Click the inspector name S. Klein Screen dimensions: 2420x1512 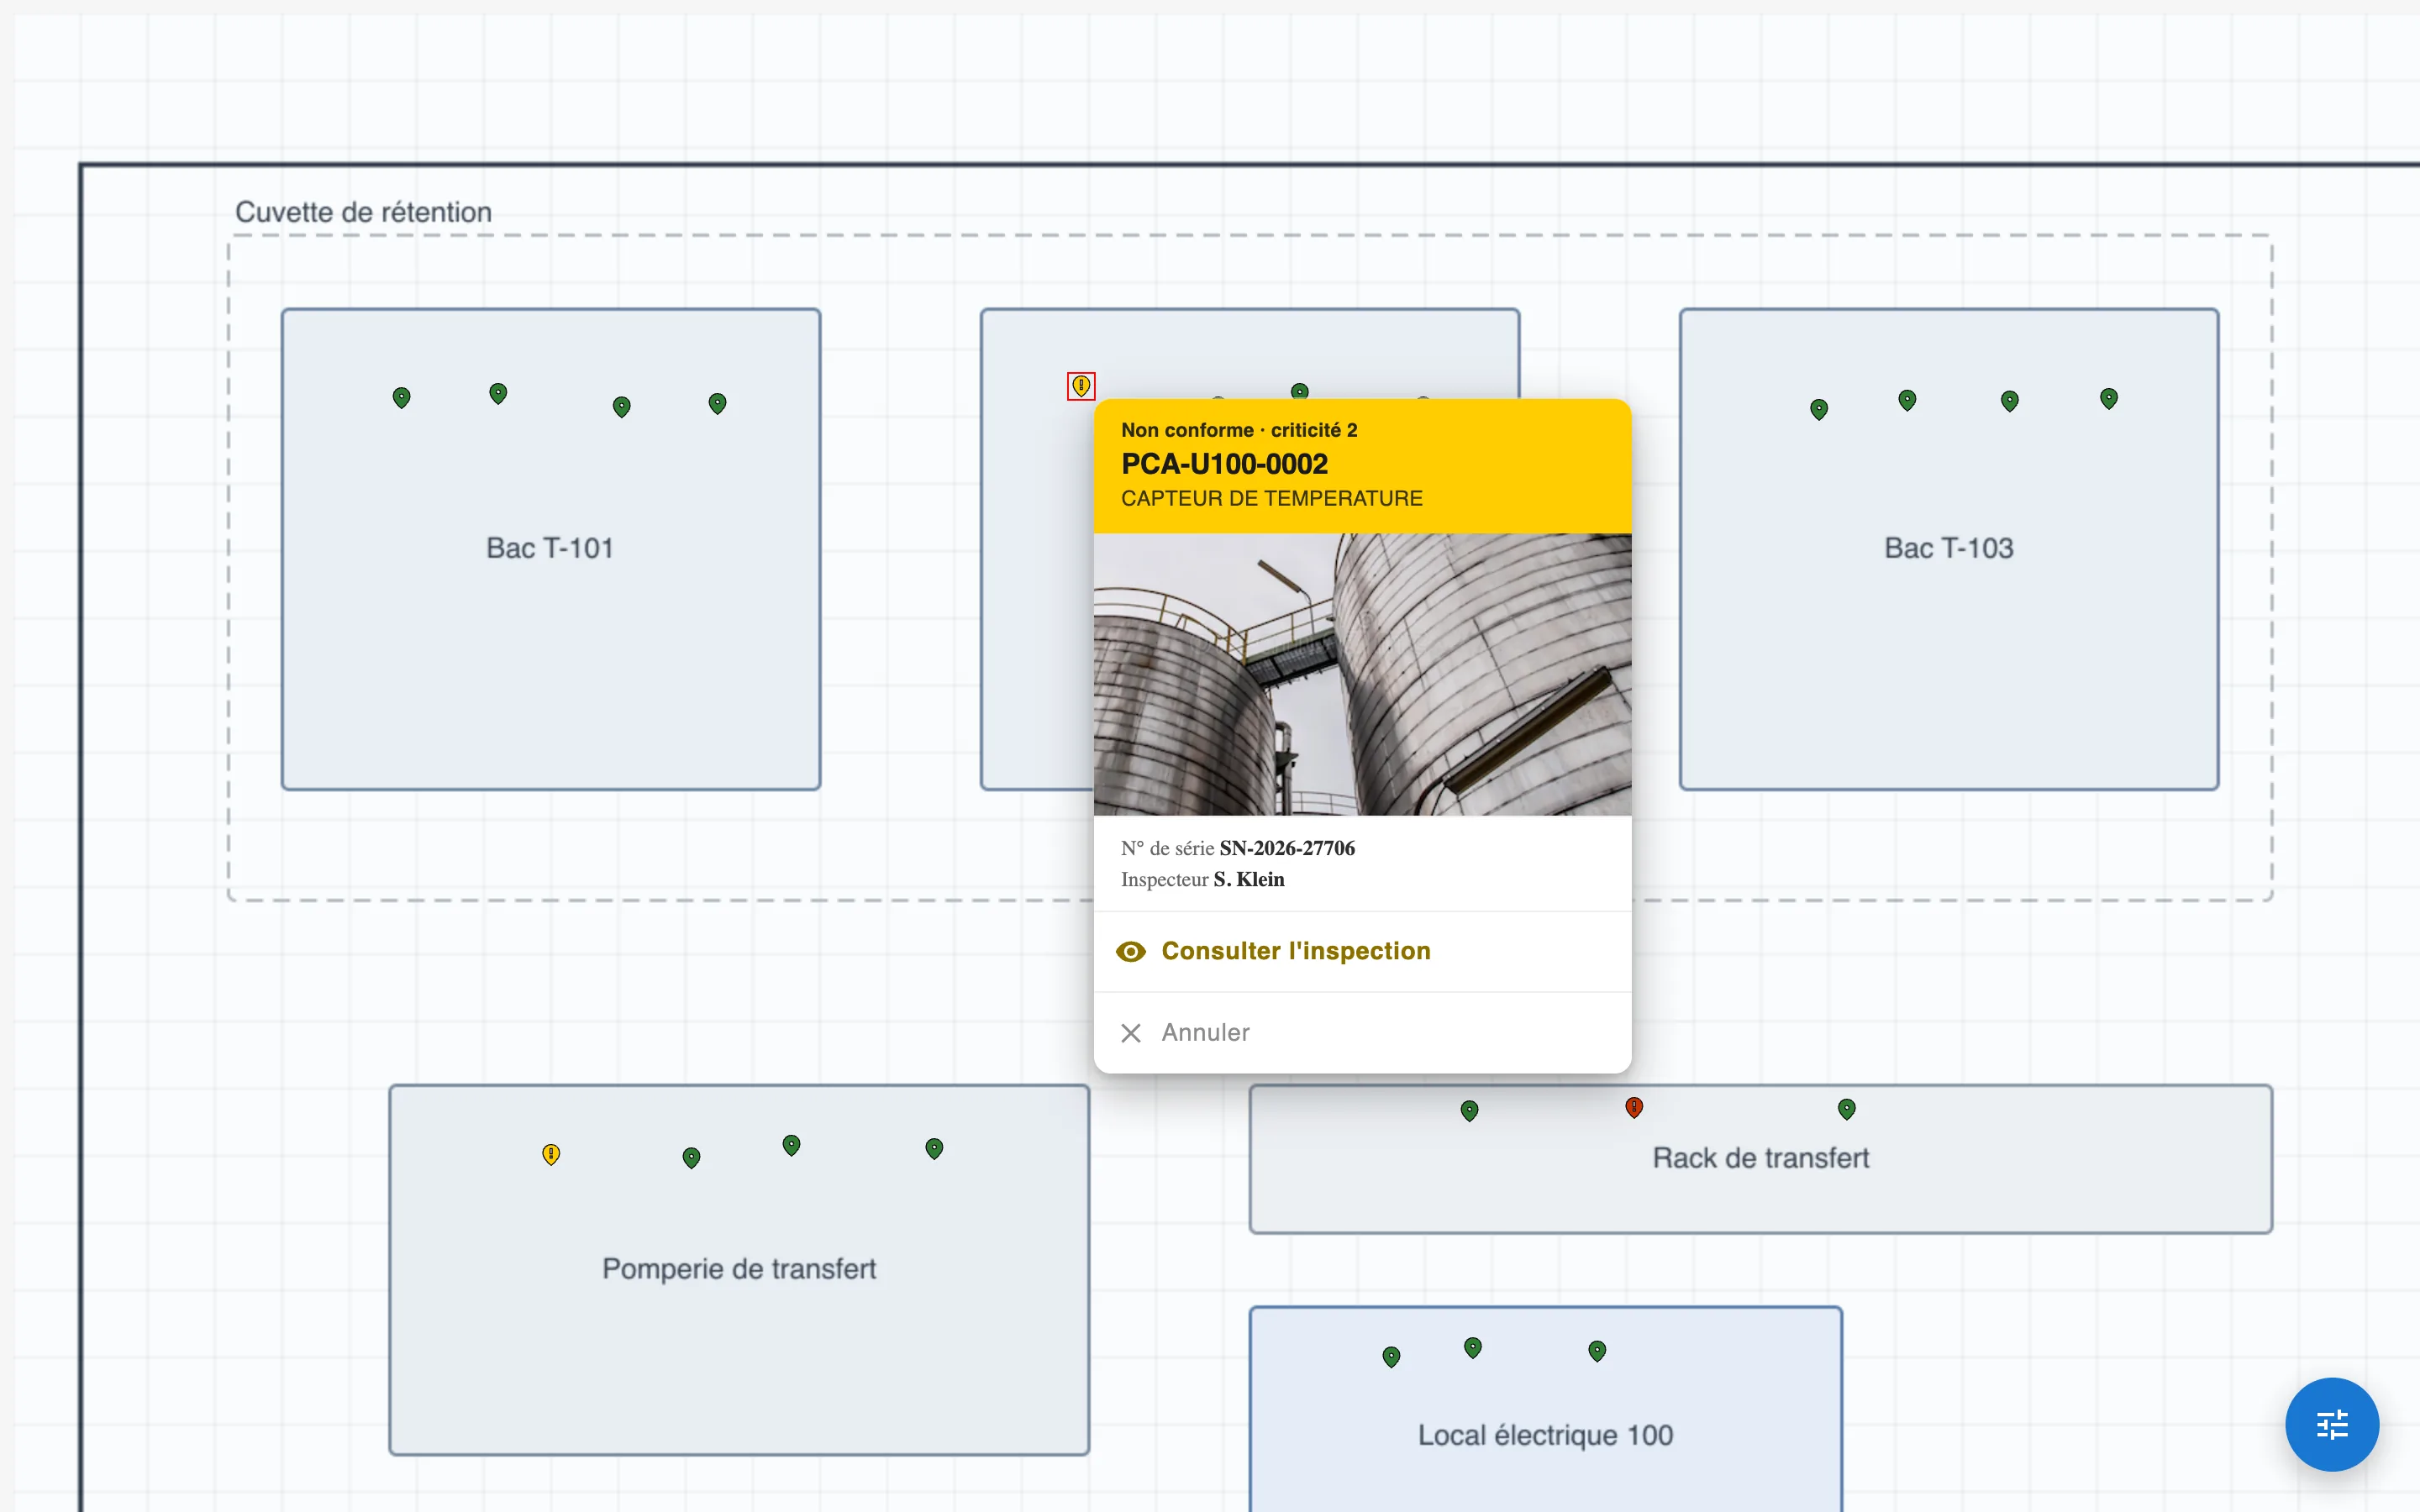pyautogui.click(x=1248, y=879)
